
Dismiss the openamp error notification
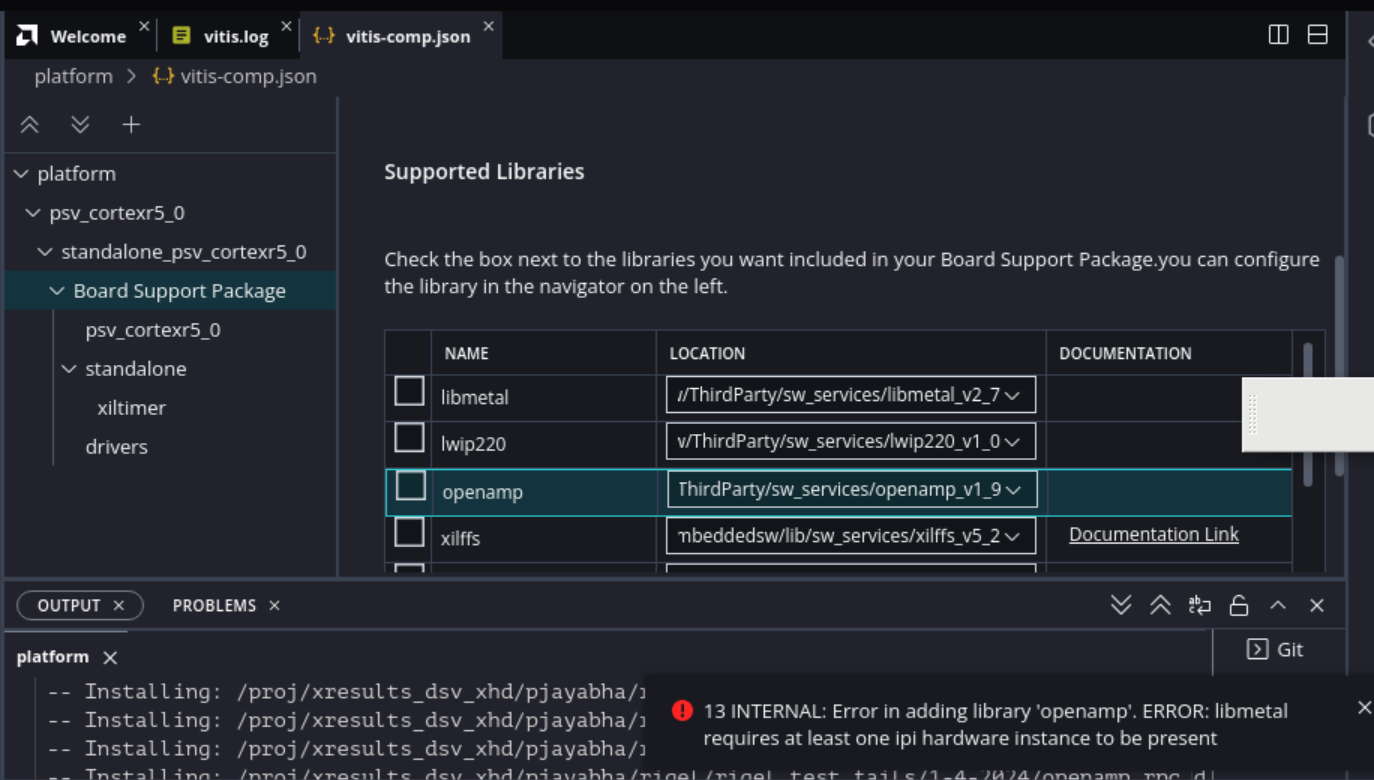(1364, 708)
